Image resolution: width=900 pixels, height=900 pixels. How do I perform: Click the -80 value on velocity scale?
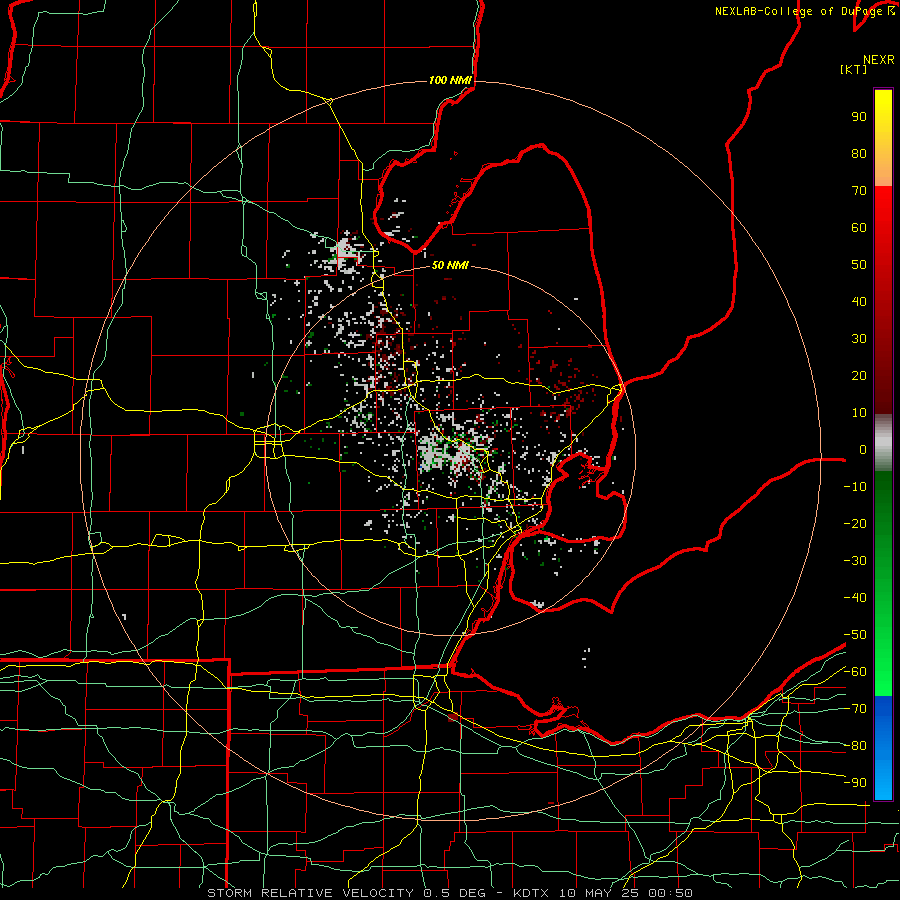pyautogui.click(x=855, y=746)
